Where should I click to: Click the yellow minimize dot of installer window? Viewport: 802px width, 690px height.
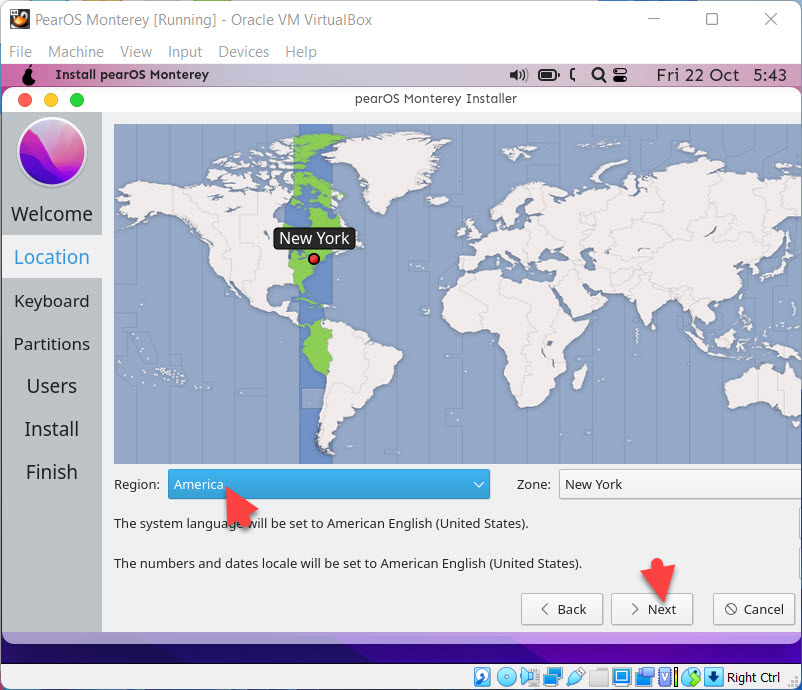51,100
